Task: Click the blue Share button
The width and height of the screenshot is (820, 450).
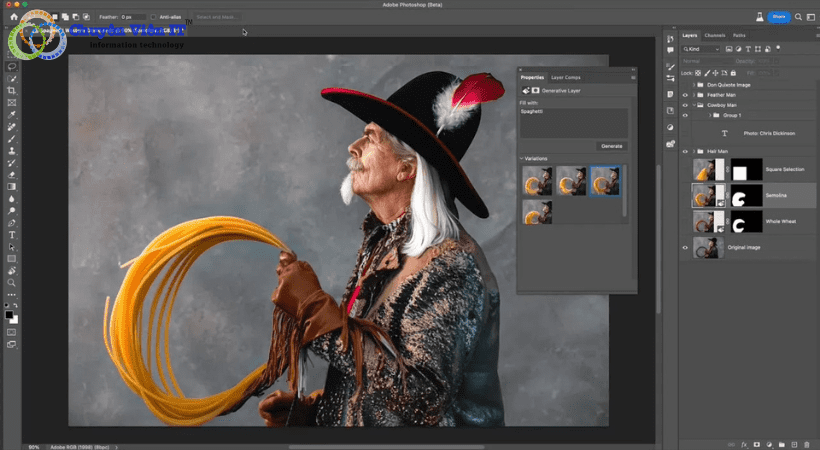Action: pos(778,17)
